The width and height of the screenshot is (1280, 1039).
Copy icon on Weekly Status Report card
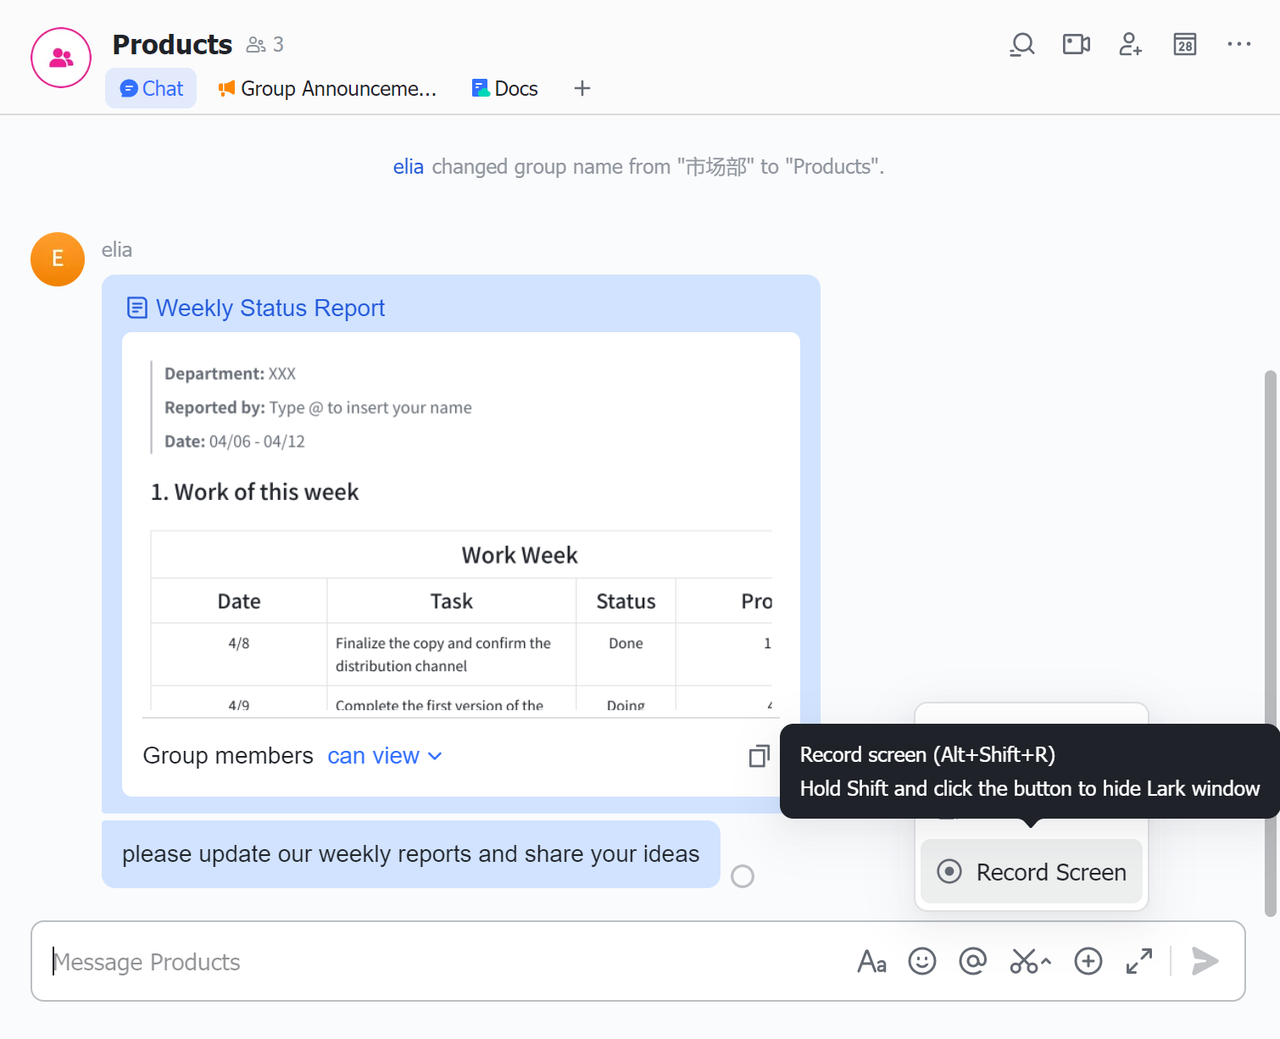tap(759, 756)
